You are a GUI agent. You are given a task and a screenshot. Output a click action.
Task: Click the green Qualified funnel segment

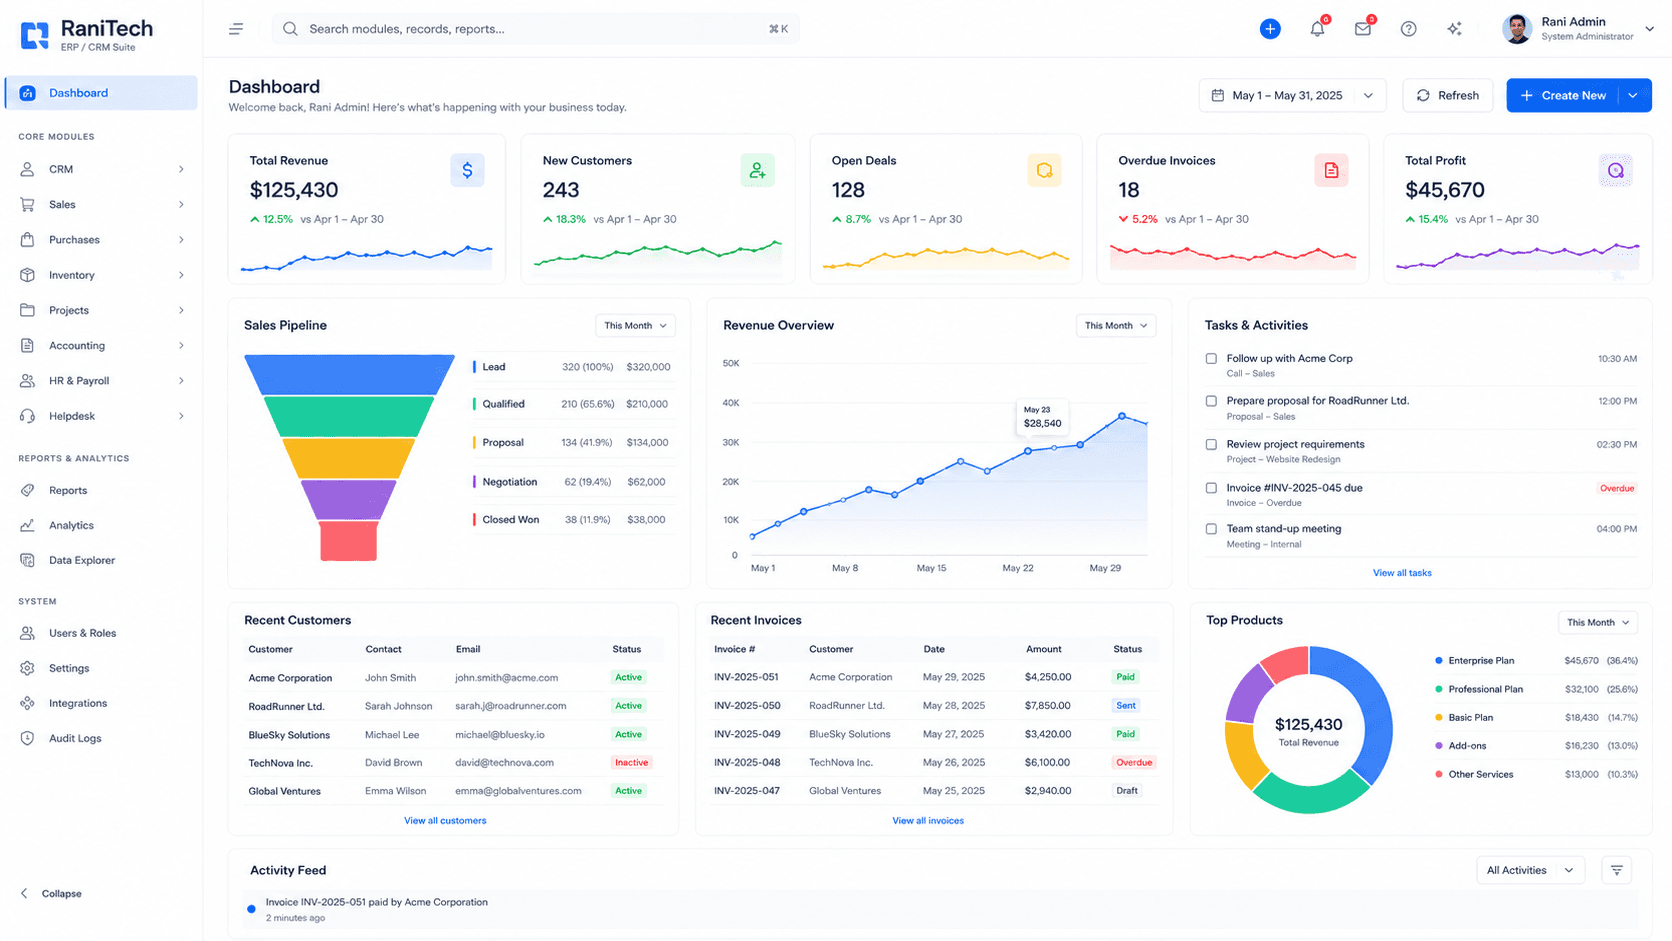[x=349, y=416]
